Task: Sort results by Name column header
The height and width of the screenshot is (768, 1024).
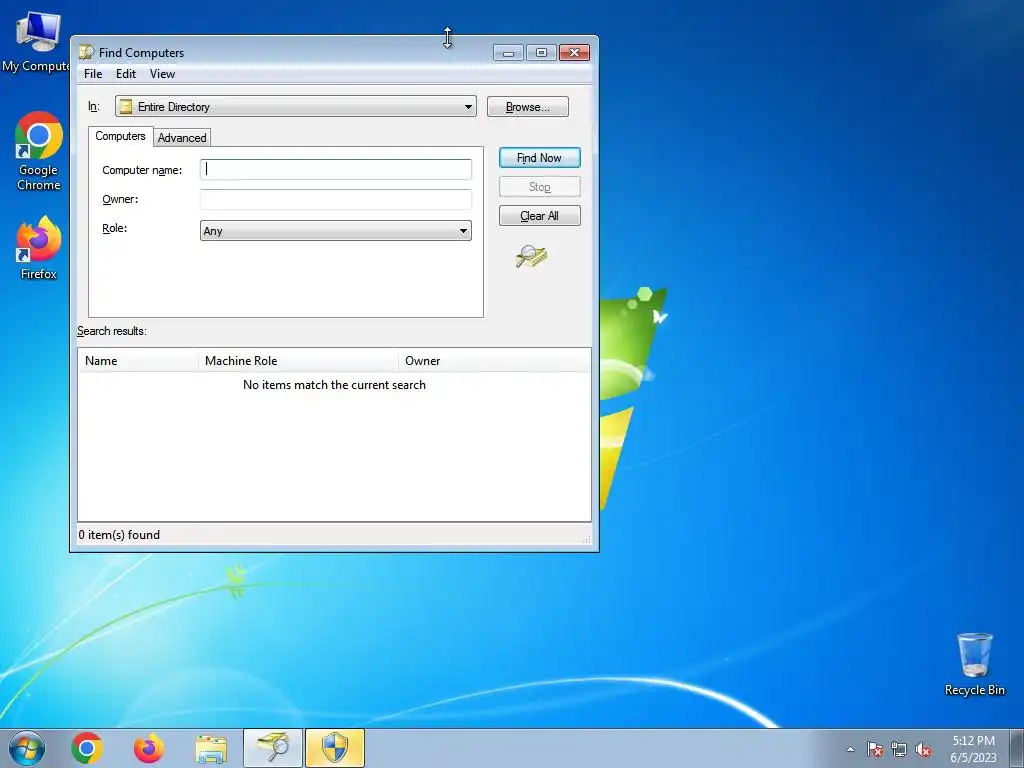Action: tap(138, 360)
